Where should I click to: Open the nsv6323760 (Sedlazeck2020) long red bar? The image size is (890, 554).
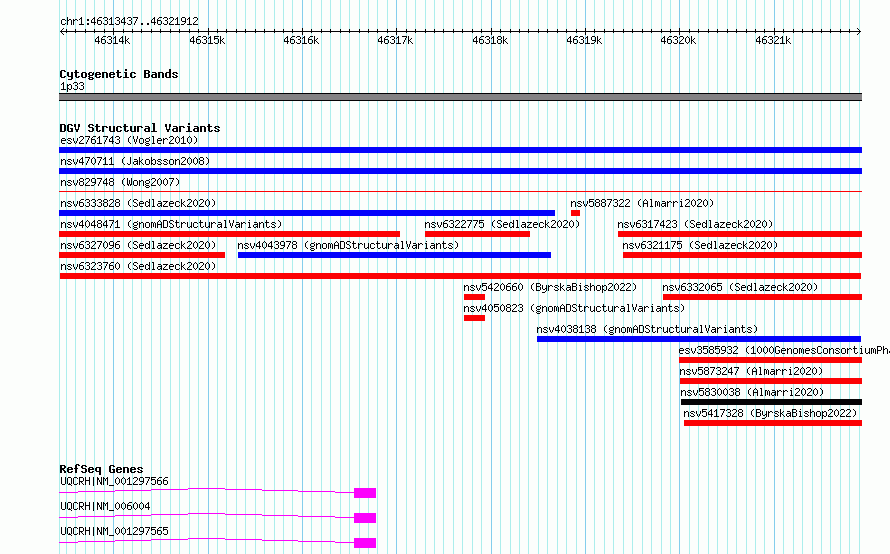460,276
